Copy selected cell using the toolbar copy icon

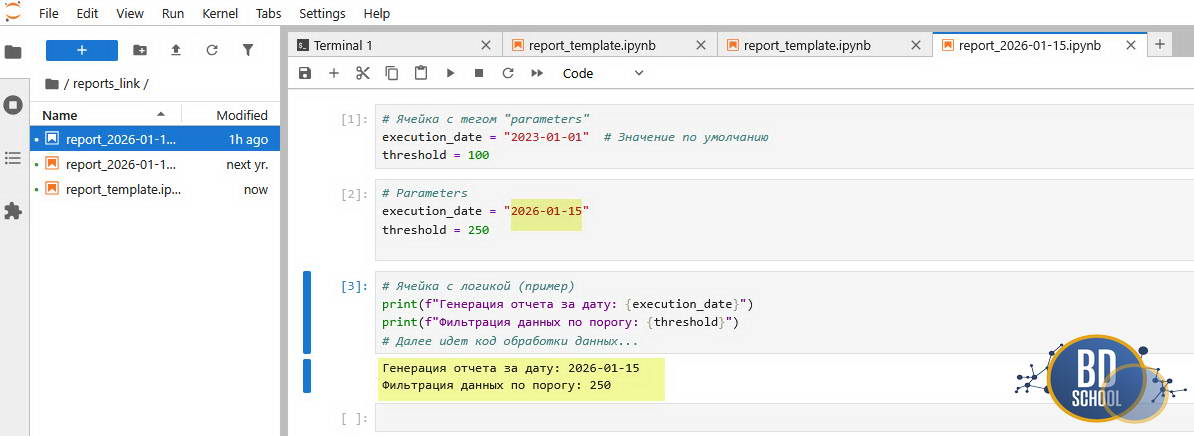(x=392, y=73)
